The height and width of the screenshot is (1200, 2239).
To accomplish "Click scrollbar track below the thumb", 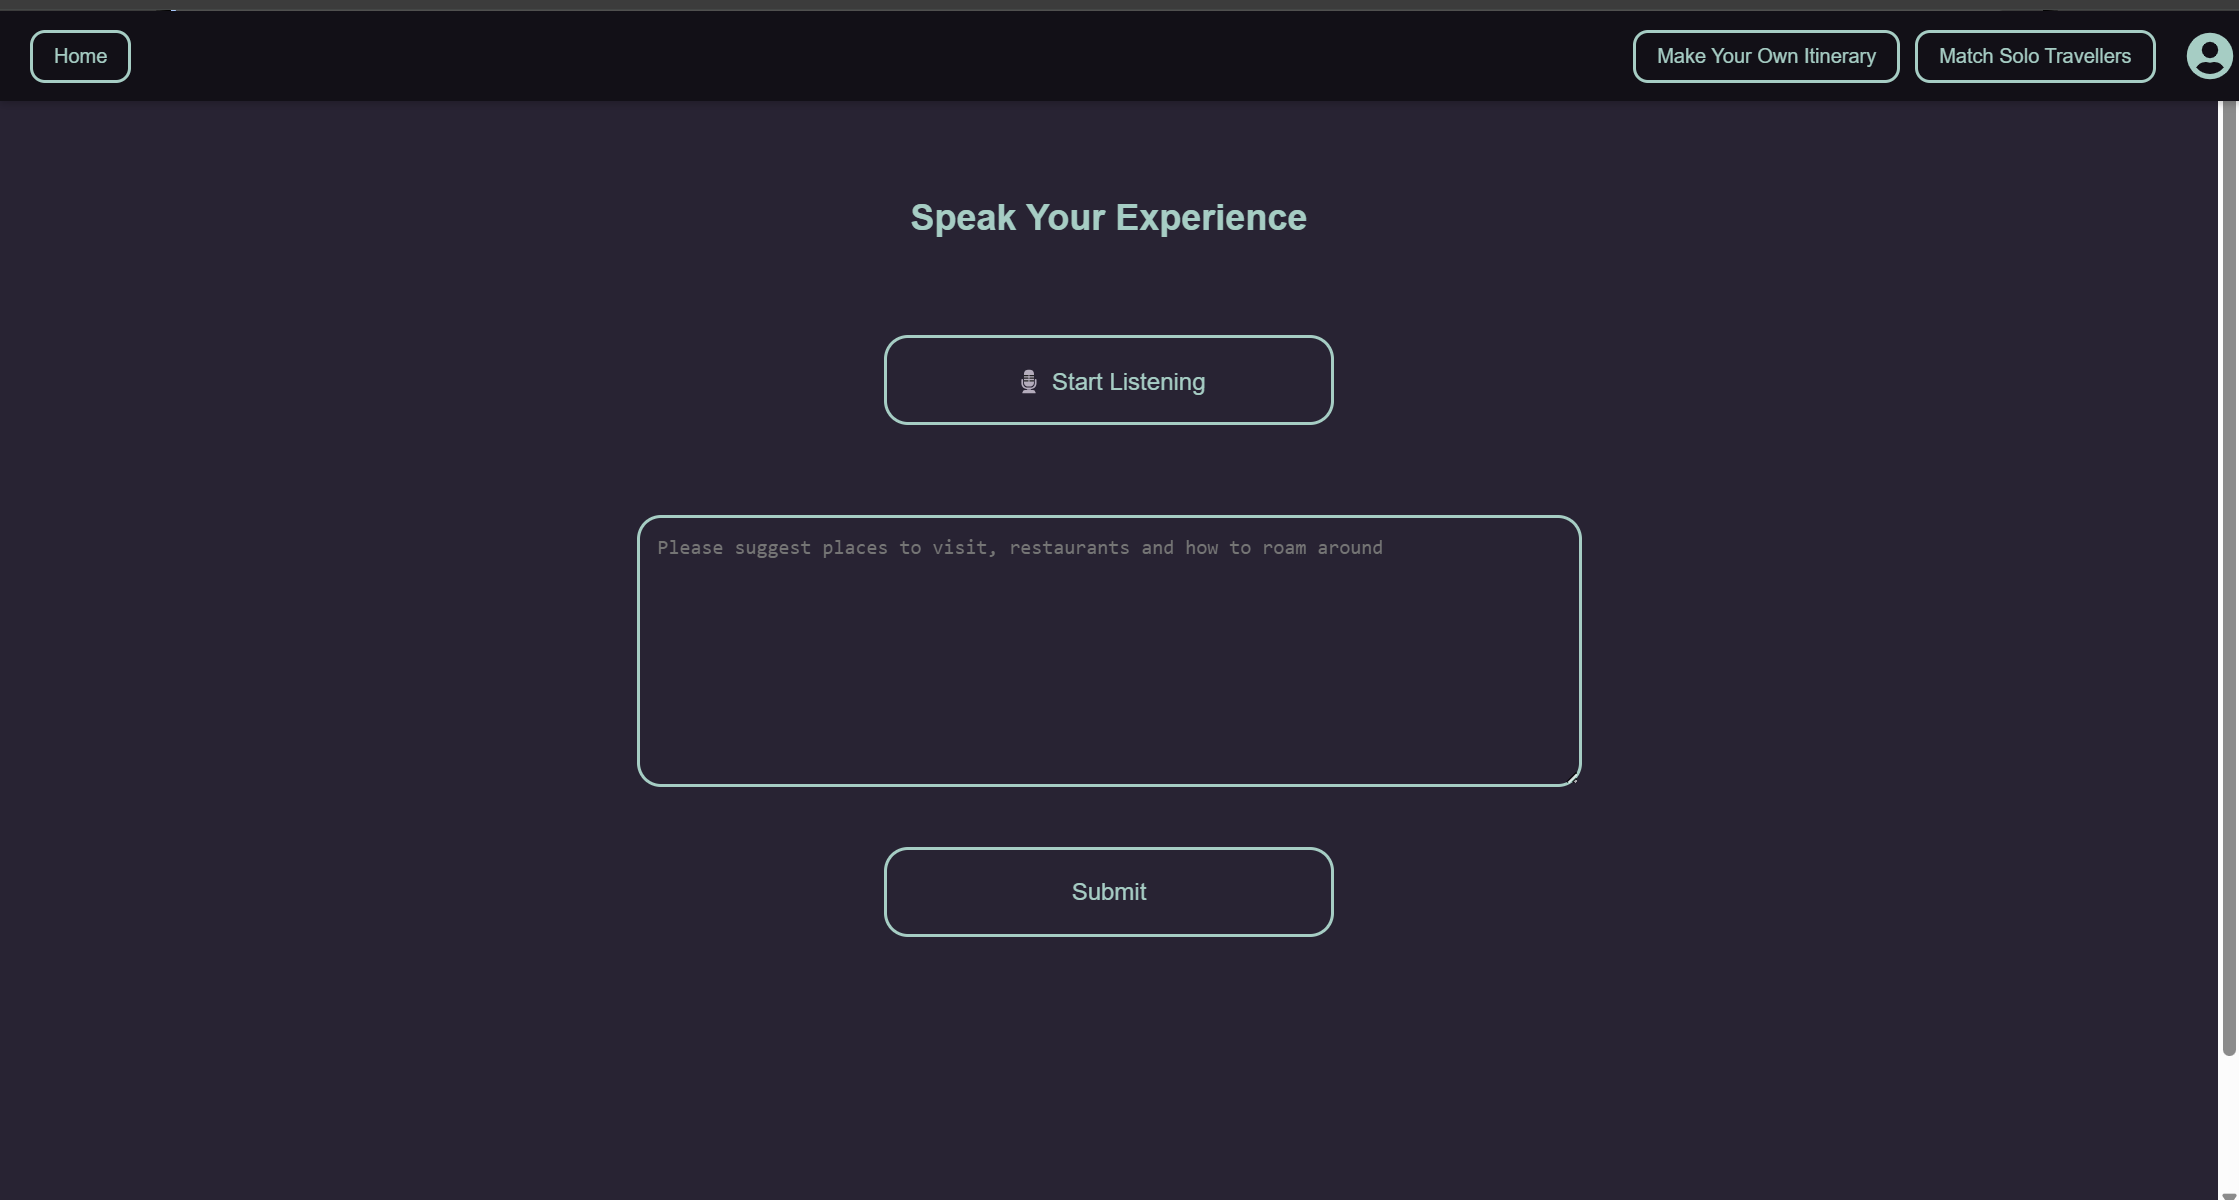I will 2228,1120.
